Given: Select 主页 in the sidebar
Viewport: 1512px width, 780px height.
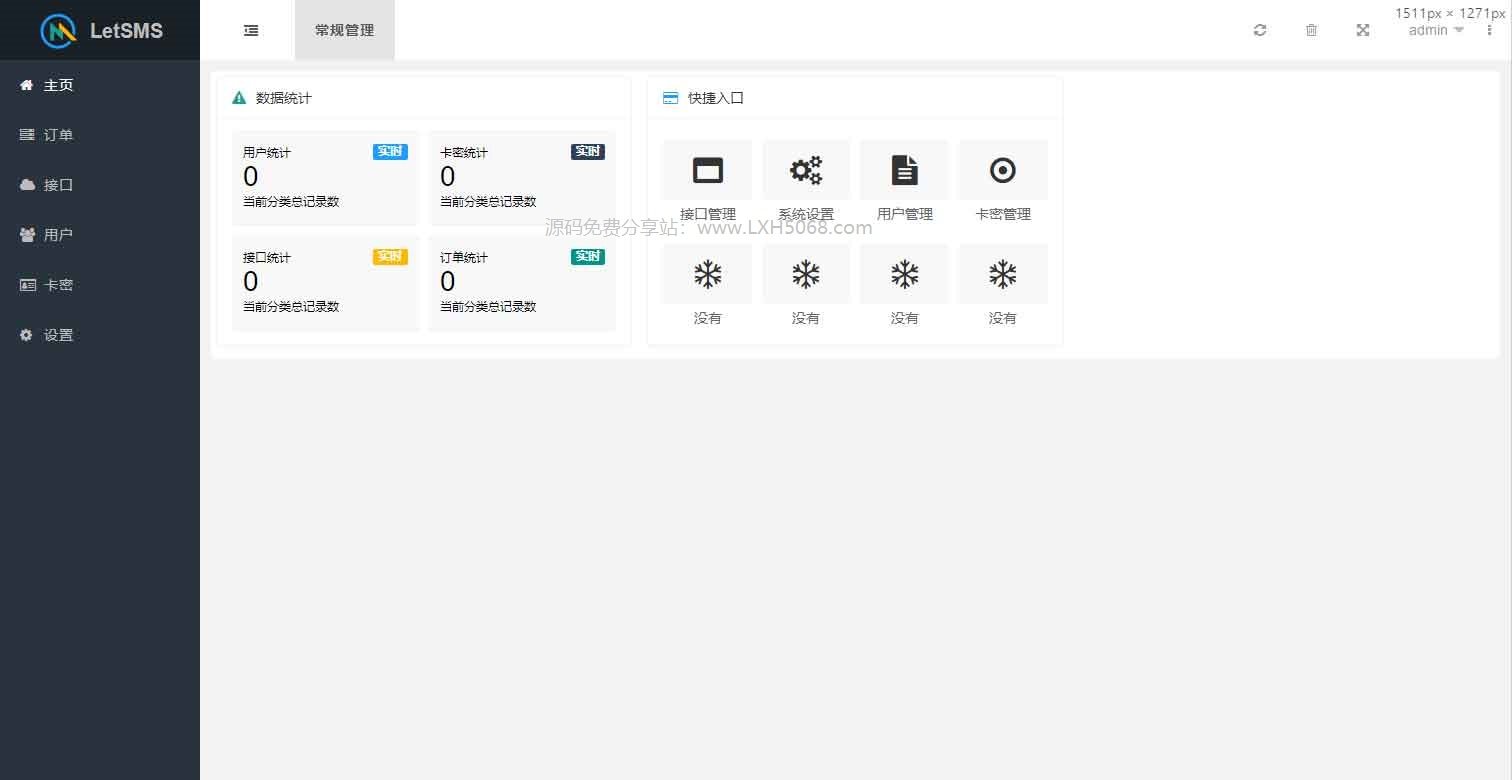Looking at the screenshot, I should click(58, 85).
